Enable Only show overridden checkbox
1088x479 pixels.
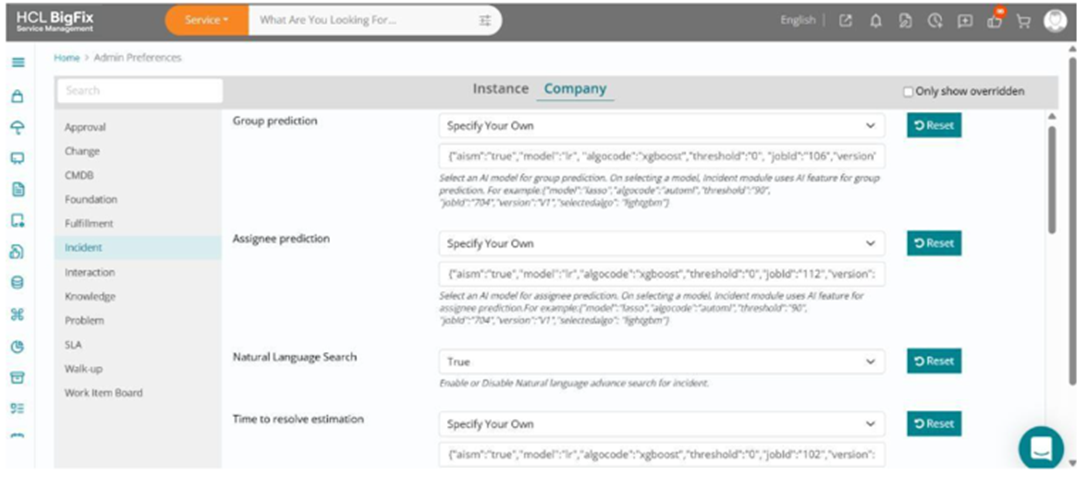[x=908, y=92]
